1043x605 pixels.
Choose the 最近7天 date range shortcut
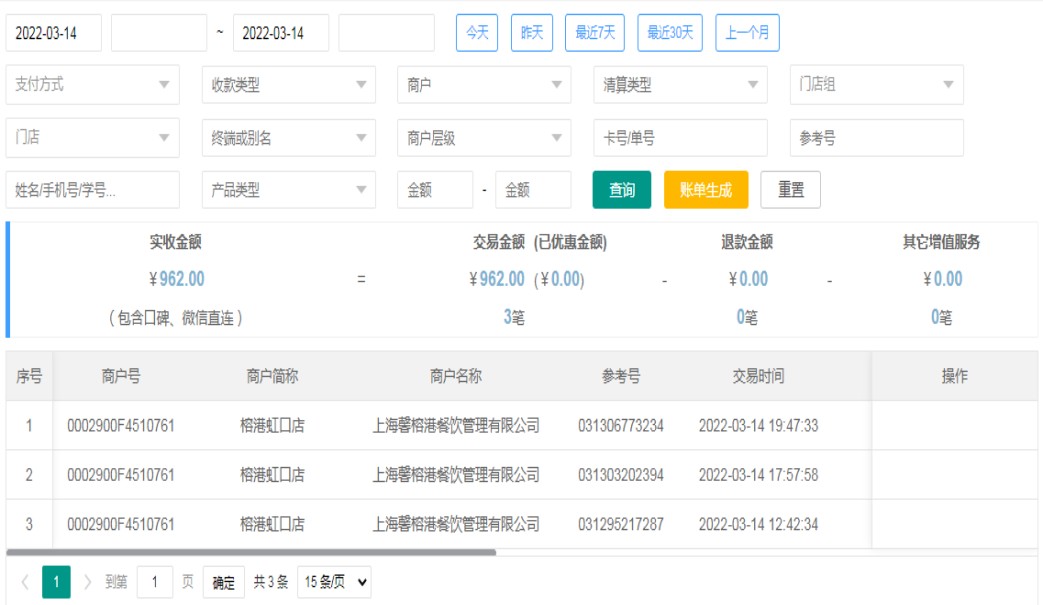point(594,33)
